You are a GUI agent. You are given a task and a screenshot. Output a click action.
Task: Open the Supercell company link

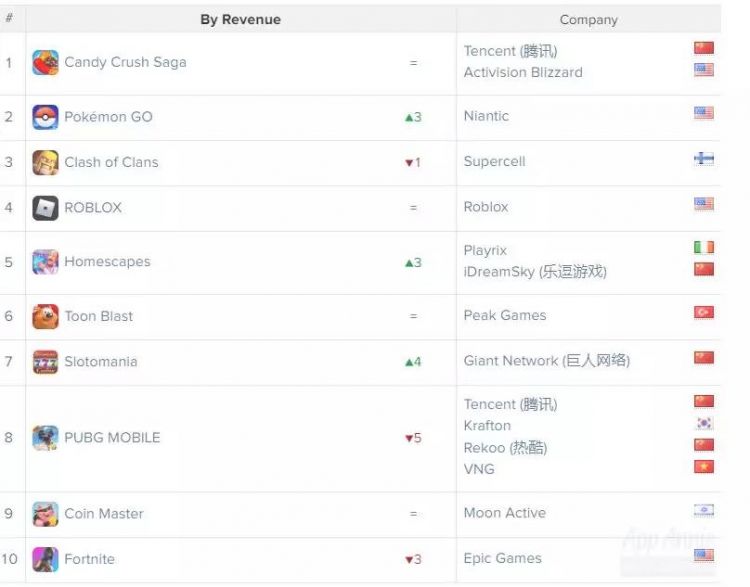(x=494, y=161)
